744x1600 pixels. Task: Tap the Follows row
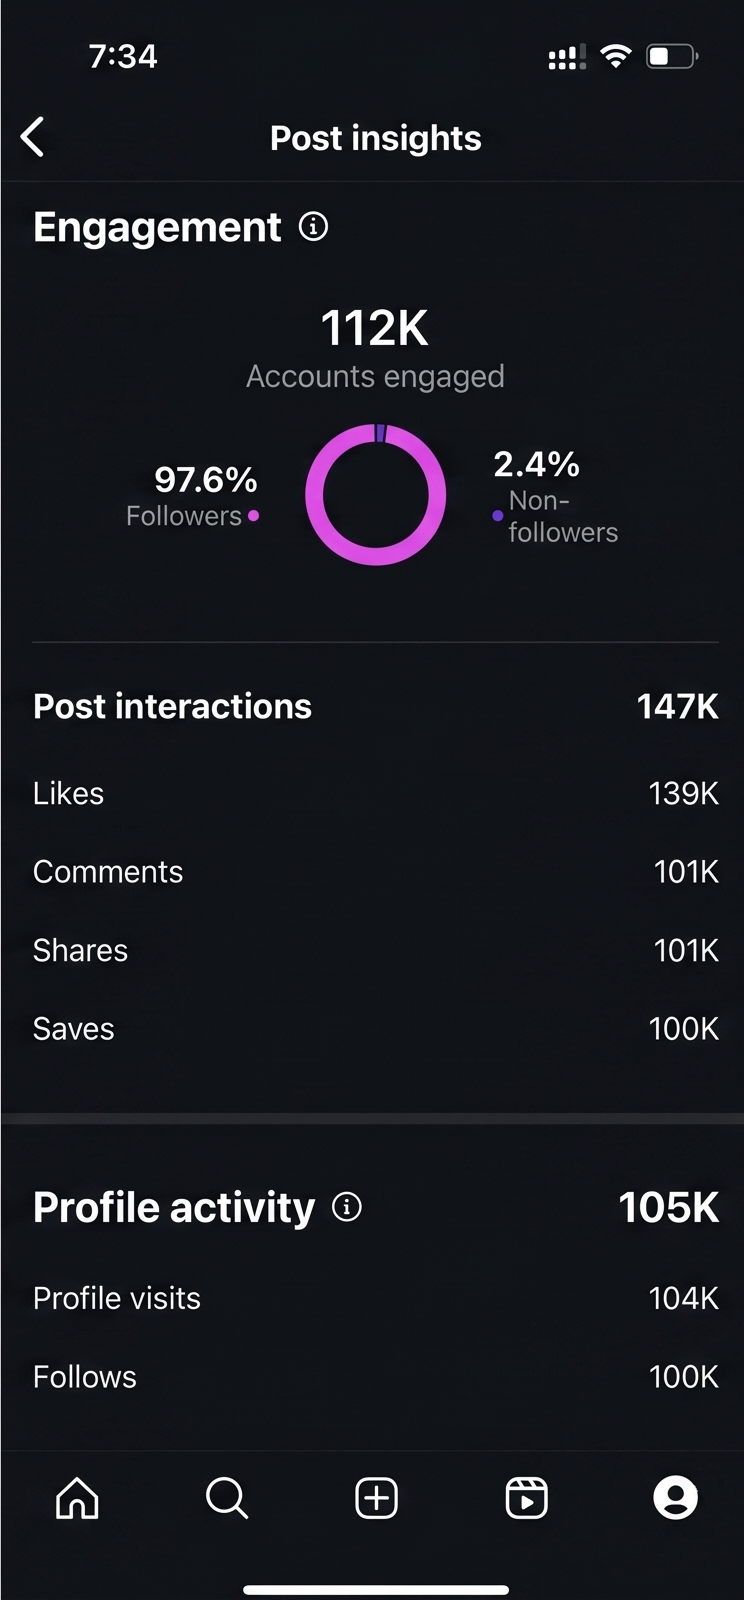376,1377
